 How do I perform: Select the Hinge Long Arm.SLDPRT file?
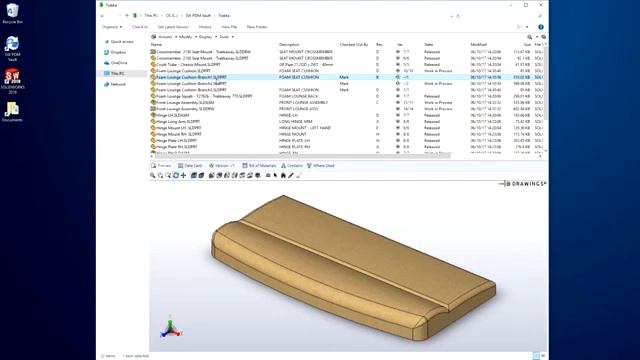(x=176, y=122)
